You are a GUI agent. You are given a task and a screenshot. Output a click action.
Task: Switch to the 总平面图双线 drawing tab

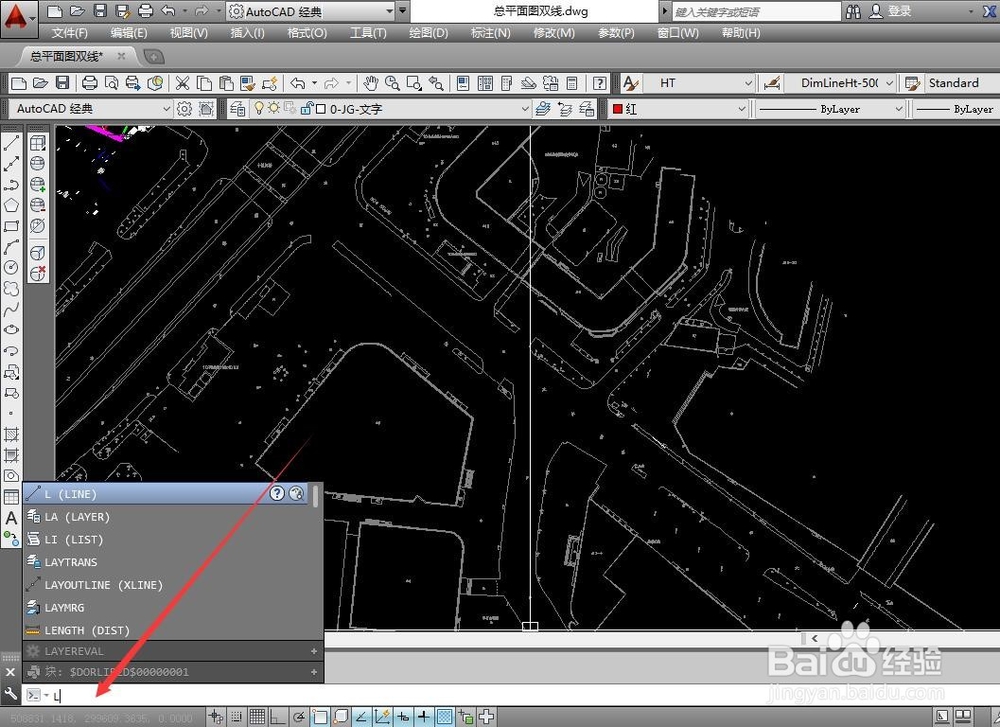point(67,56)
